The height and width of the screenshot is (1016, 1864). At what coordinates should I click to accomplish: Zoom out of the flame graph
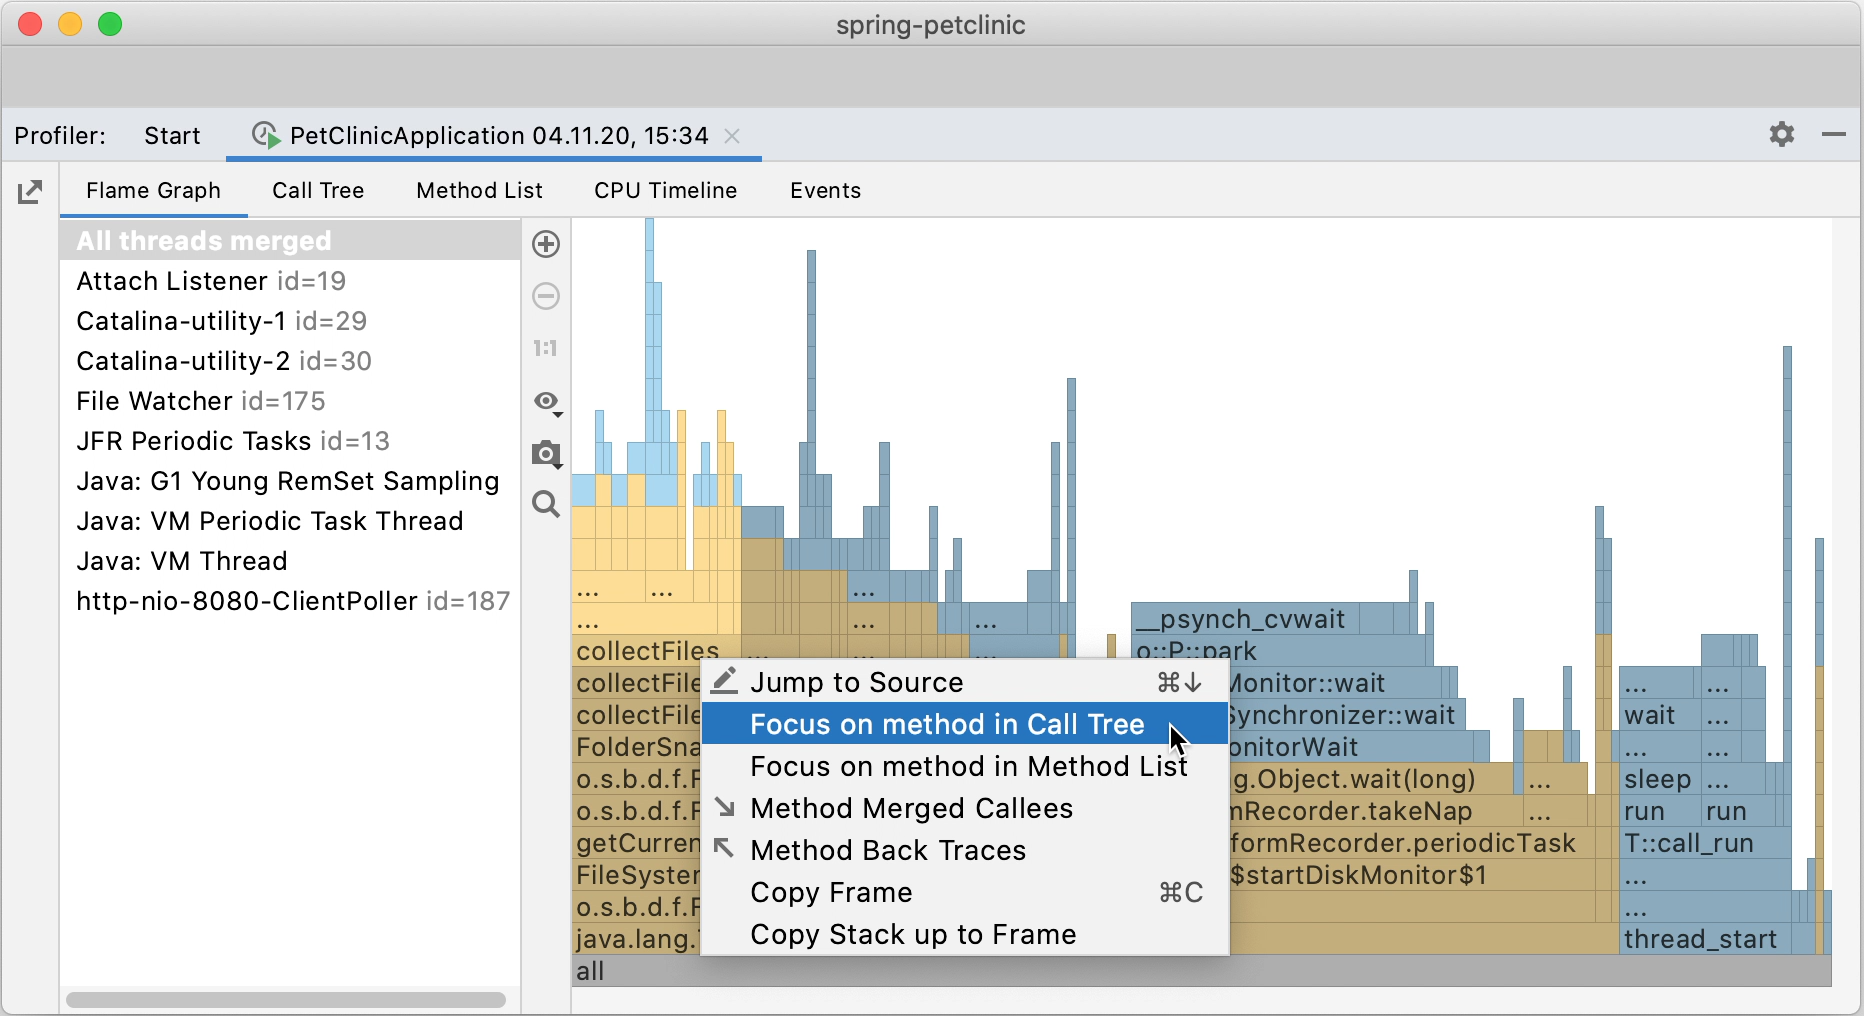pos(546,296)
